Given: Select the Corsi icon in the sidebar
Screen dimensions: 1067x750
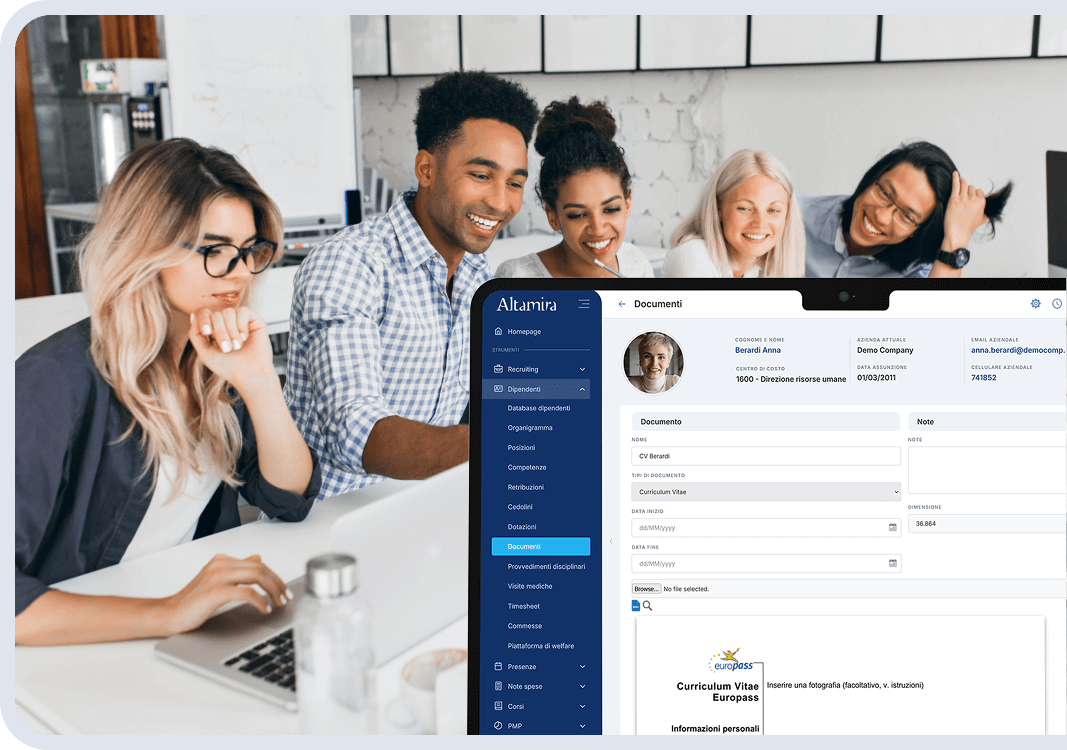Looking at the screenshot, I should click(498, 706).
